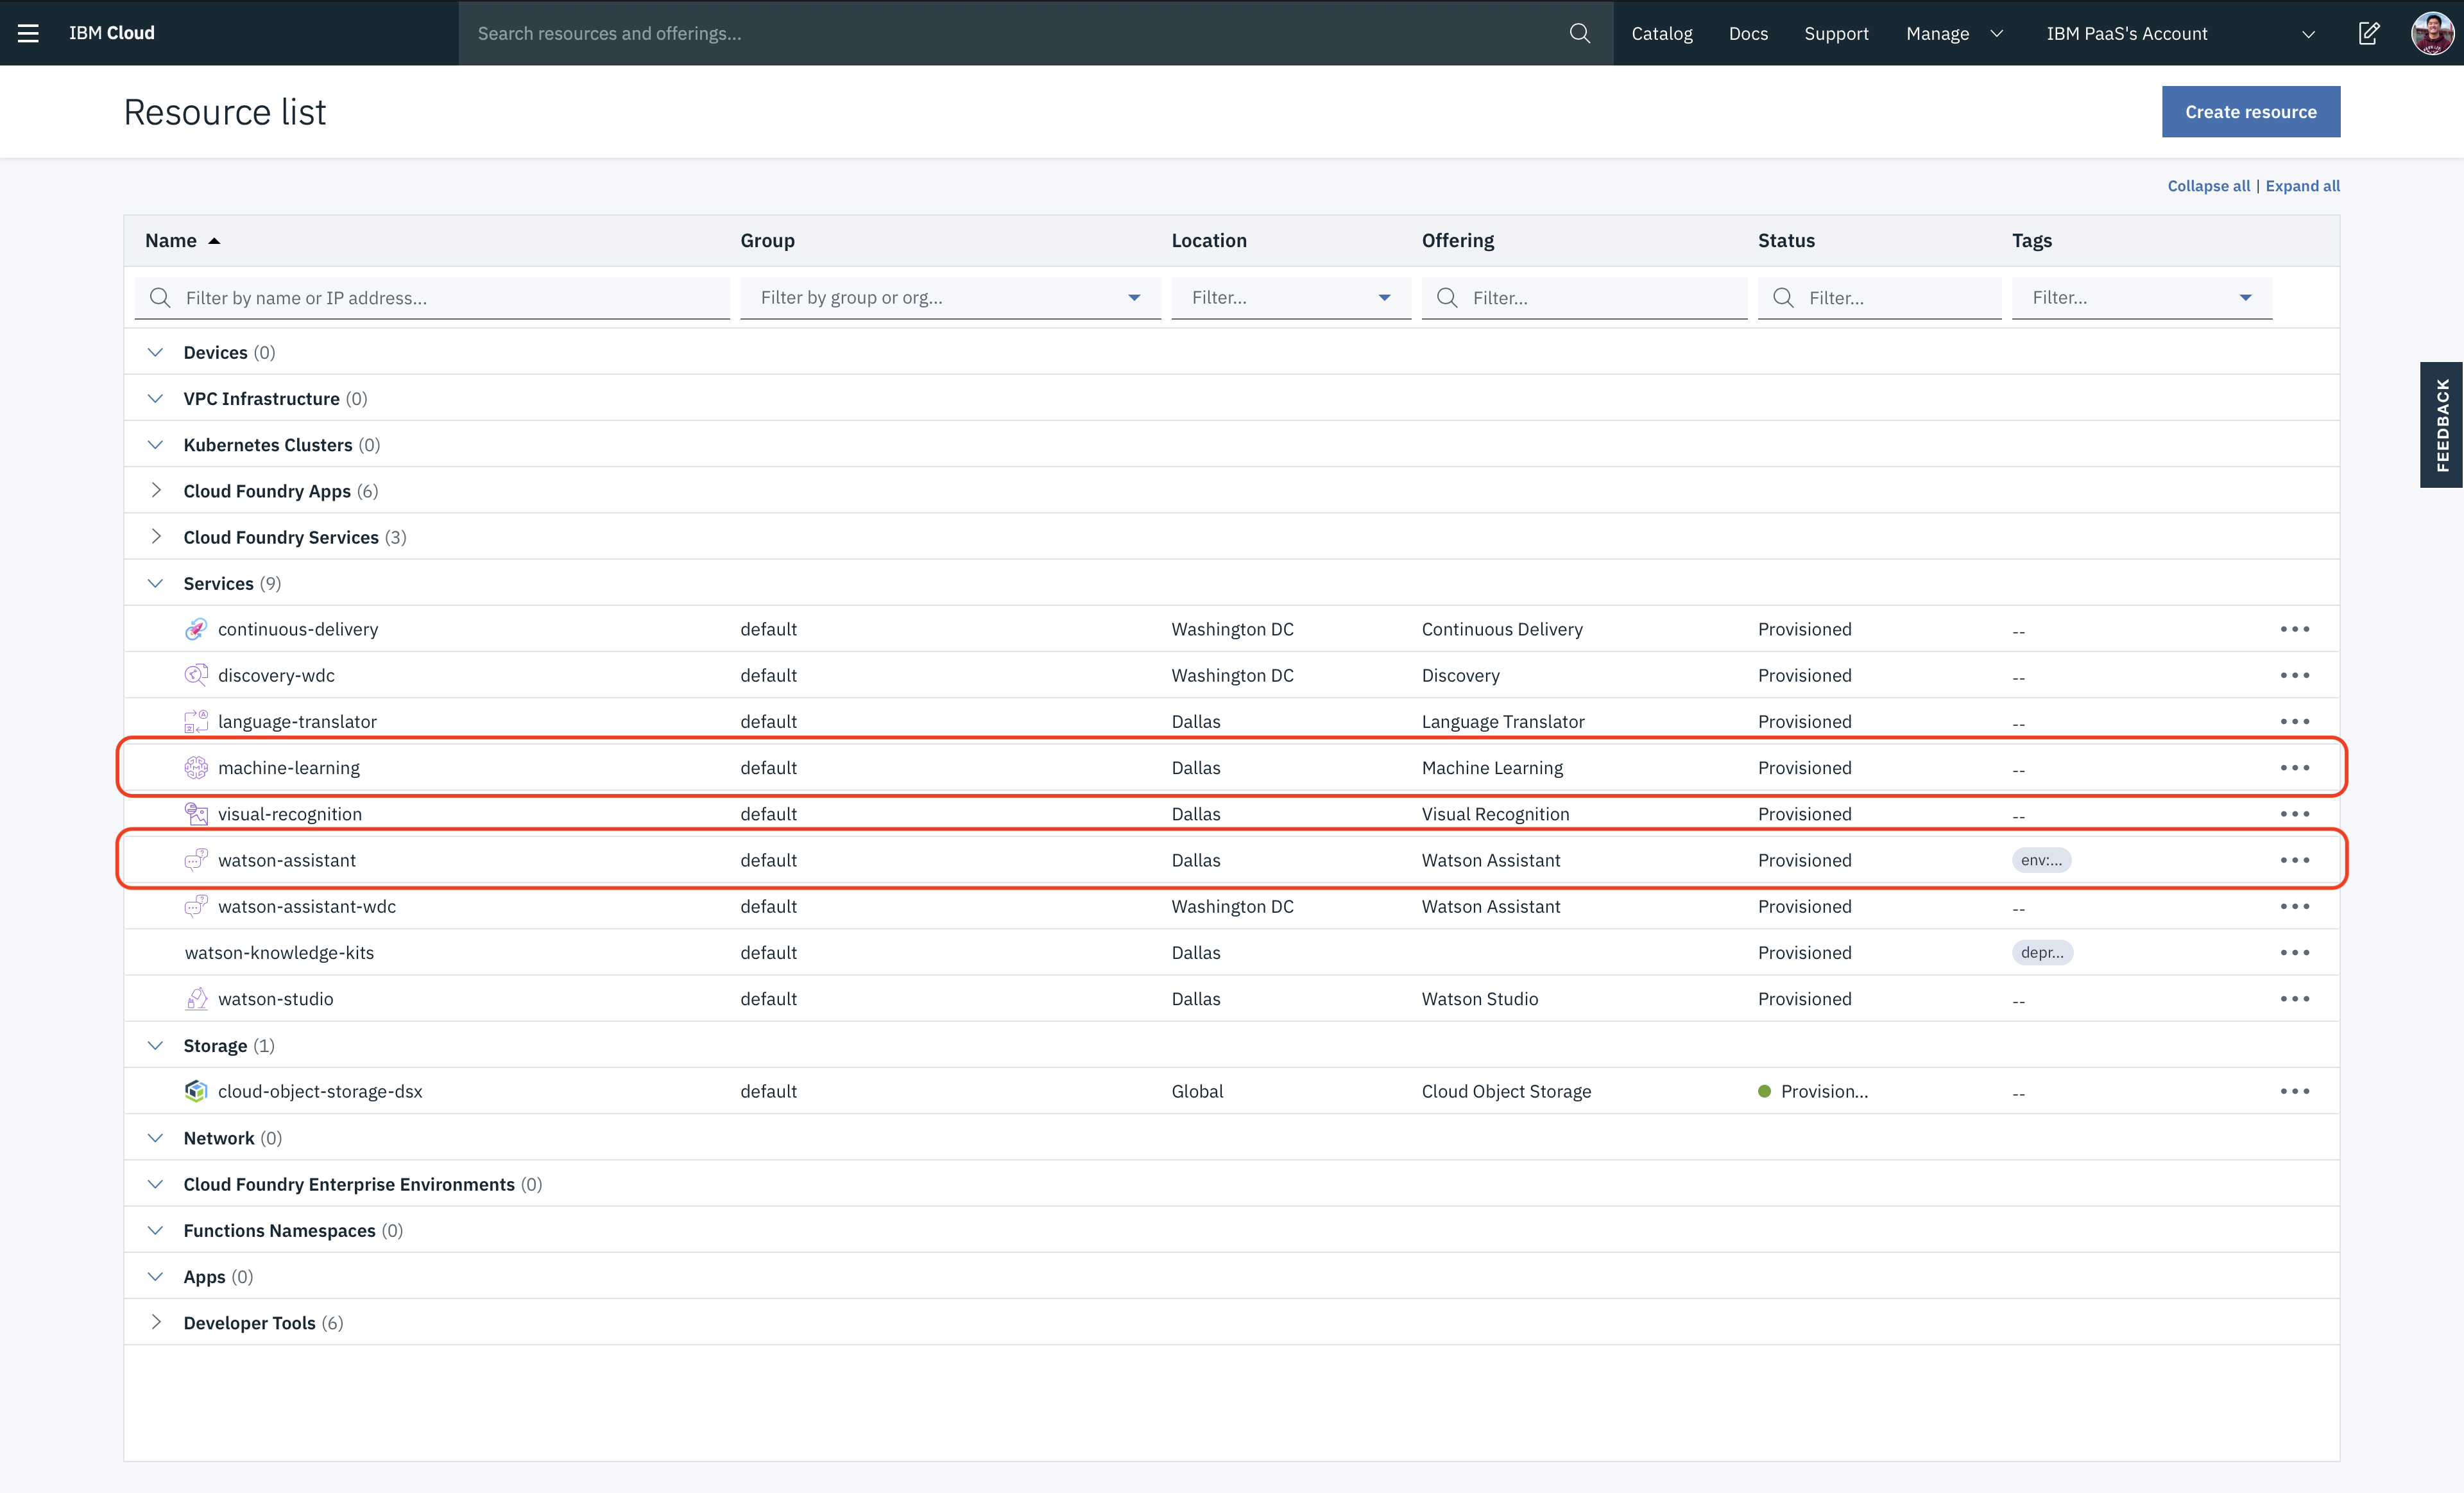Click the Expand all link

2302,186
